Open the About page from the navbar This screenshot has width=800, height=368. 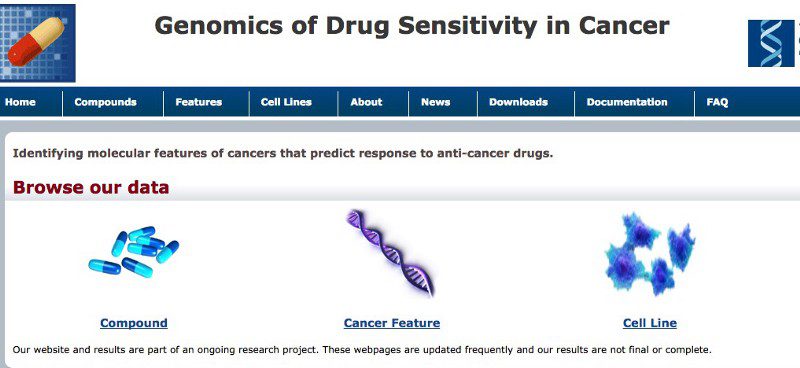366,102
